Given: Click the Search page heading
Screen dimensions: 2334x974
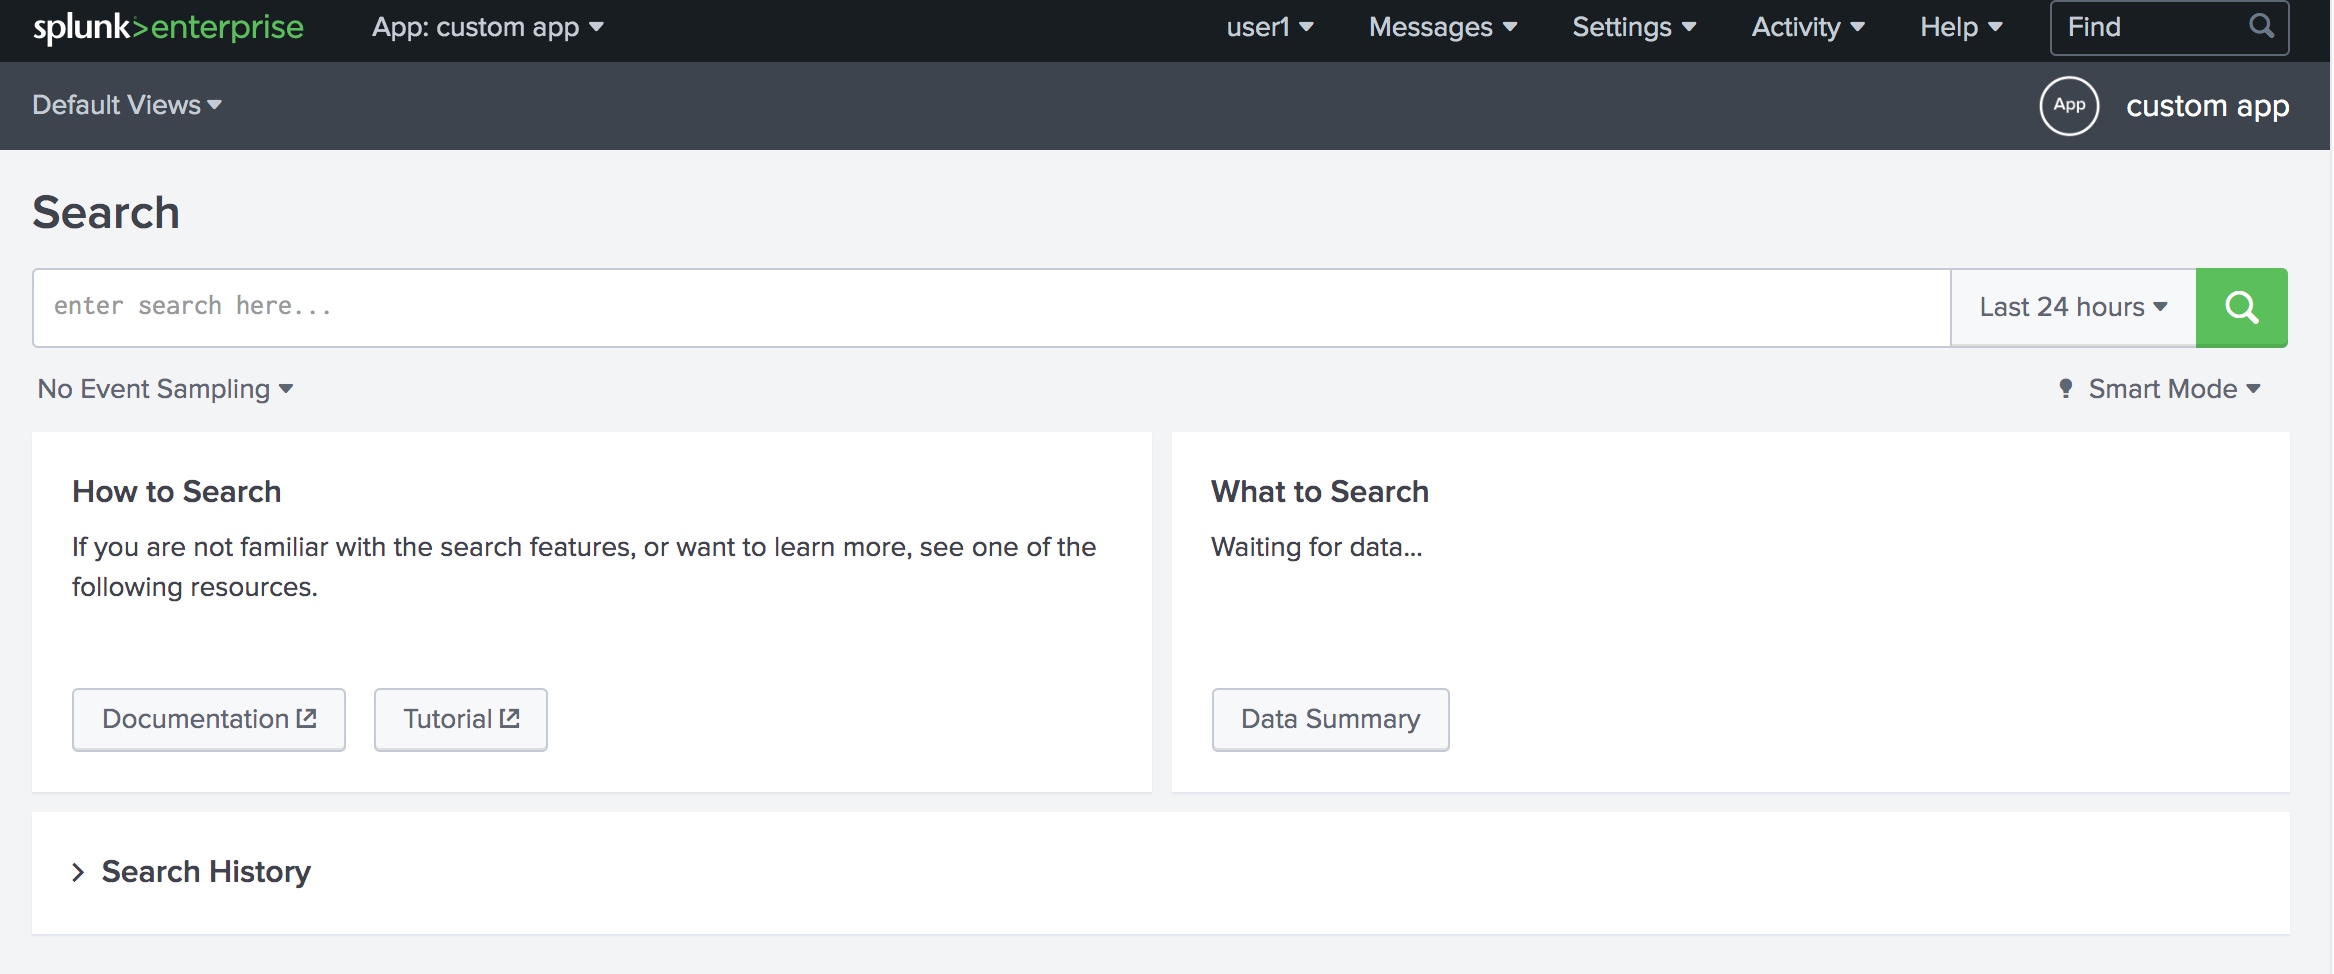Looking at the screenshot, I should coord(106,212).
